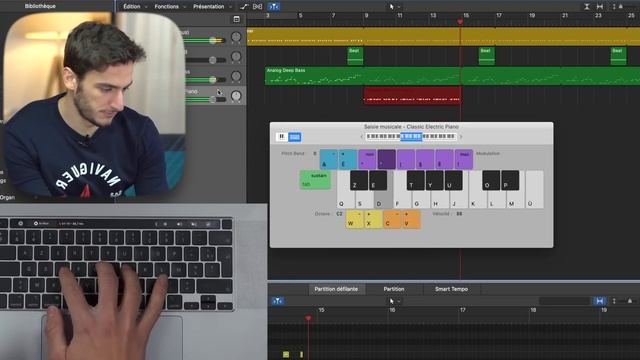
Task: Click horizontal auto-zoom icon in tracks toolbar
Action: (x=600, y=7)
